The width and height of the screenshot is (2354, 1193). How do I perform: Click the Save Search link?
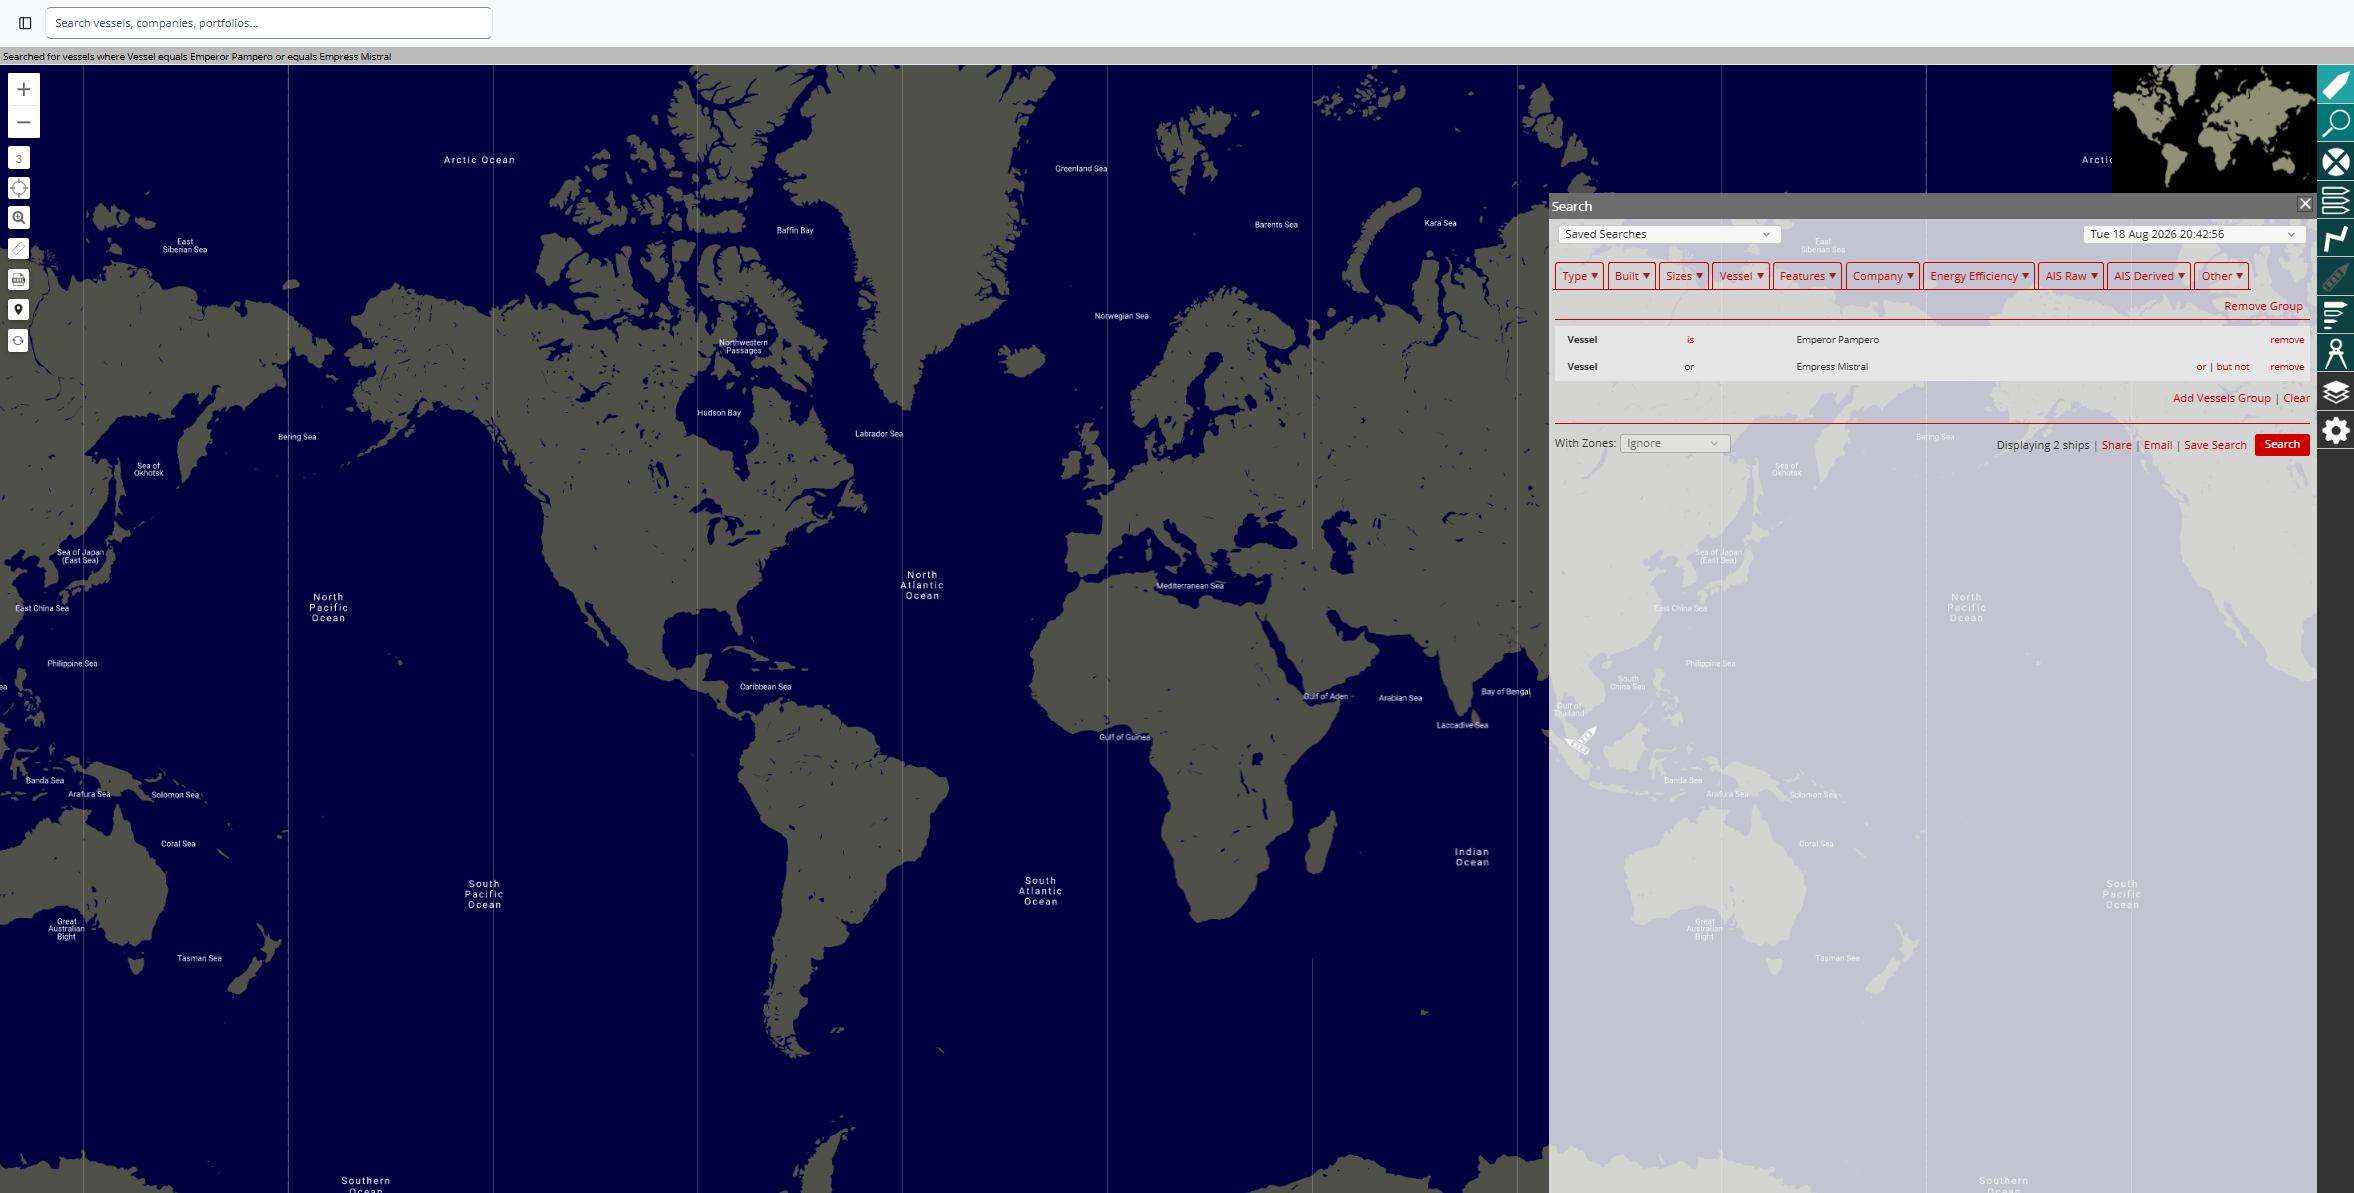(2214, 445)
